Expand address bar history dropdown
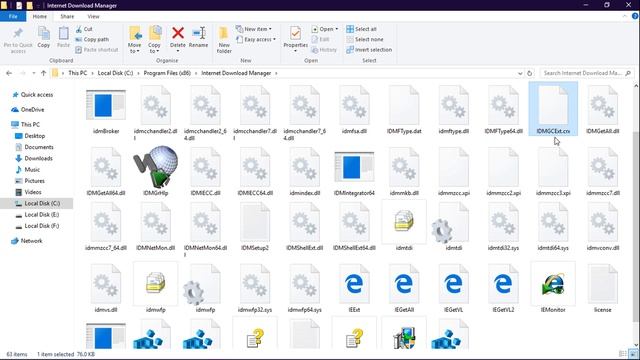This screenshot has height=360, width=640. click(520, 73)
